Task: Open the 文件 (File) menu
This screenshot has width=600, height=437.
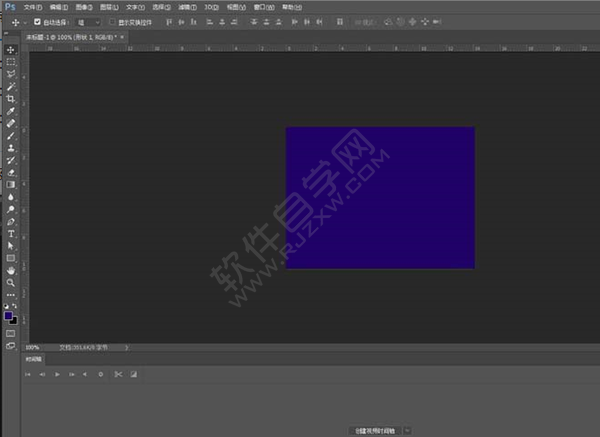Action: click(x=34, y=6)
